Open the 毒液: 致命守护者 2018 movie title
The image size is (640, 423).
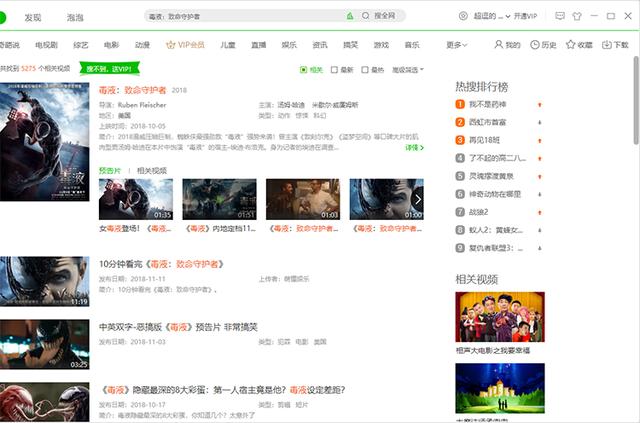click(x=133, y=90)
